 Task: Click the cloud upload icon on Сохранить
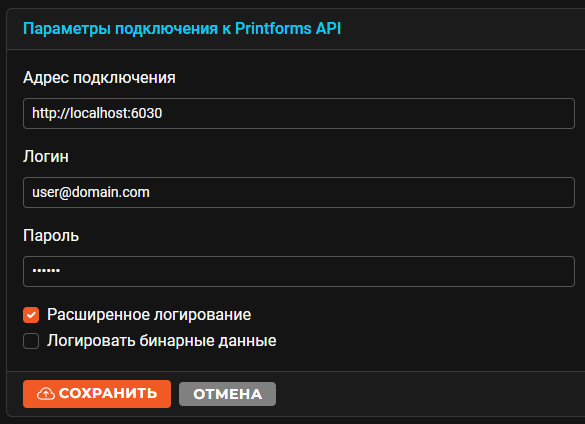click(x=46, y=394)
